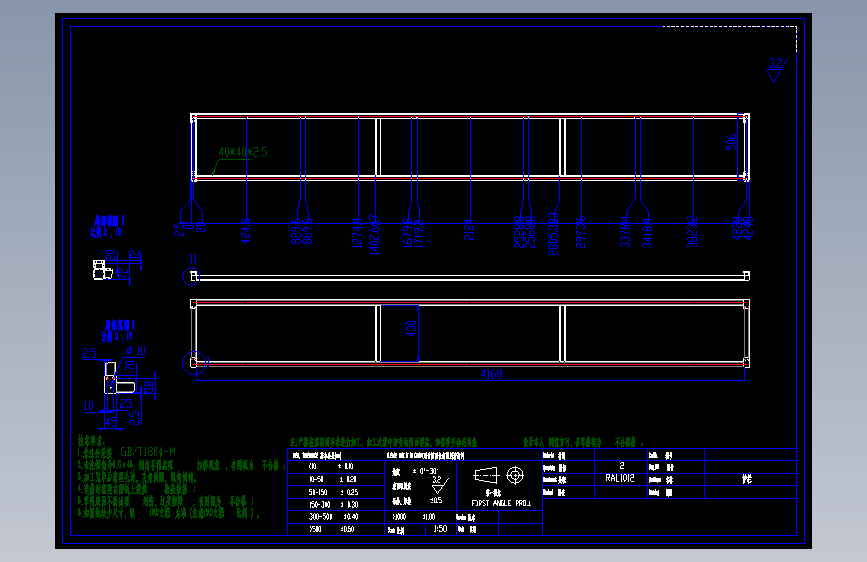Image resolution: width=867 pixels, height=562 pixels.
Task: Click the detail circle I on the middle side view
Action: [191, 276]
